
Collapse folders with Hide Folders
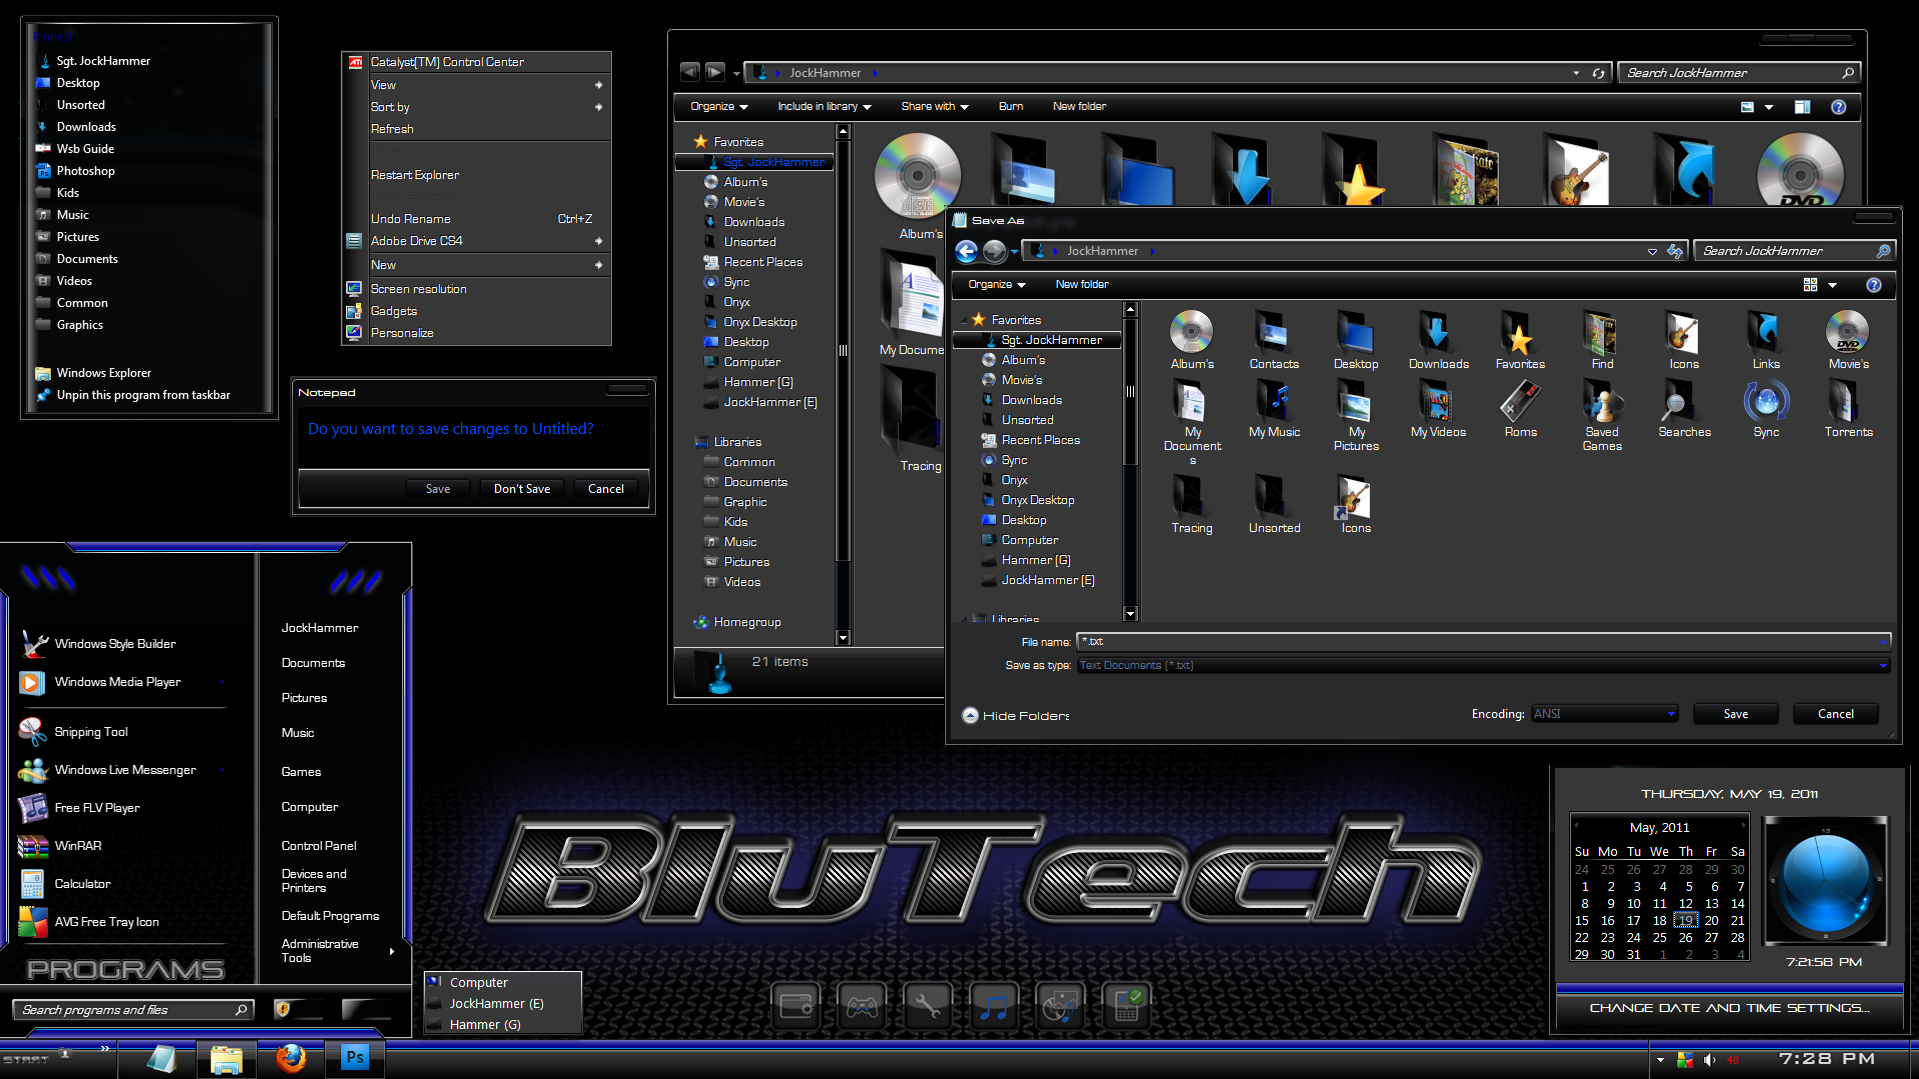pyautogui.click(x=1015, y=716)
